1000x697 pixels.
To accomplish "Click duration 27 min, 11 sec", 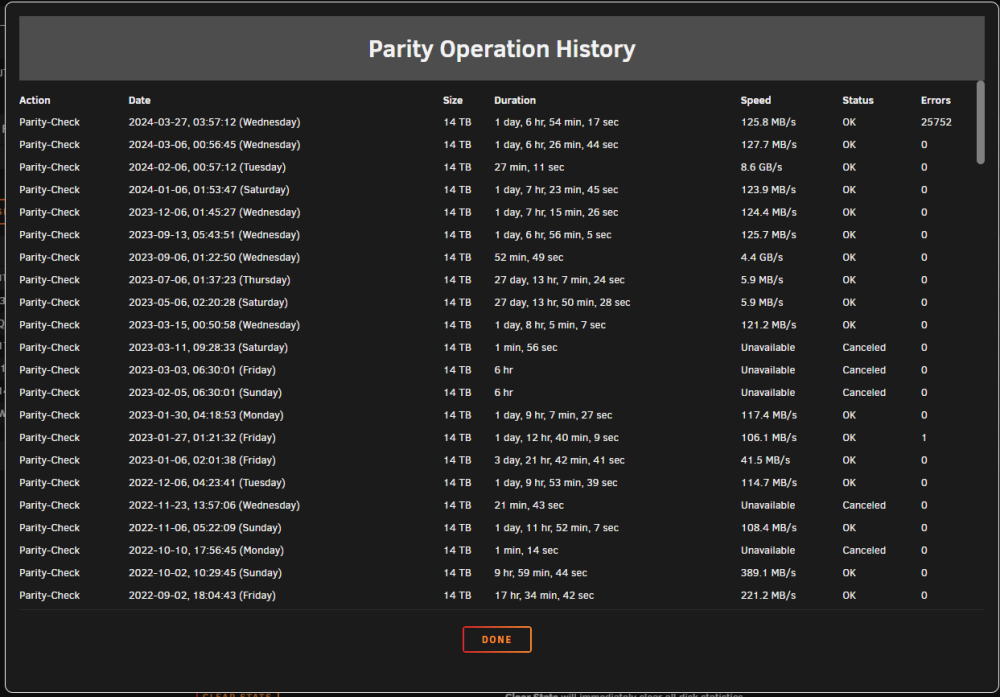I will coord(529,167).
